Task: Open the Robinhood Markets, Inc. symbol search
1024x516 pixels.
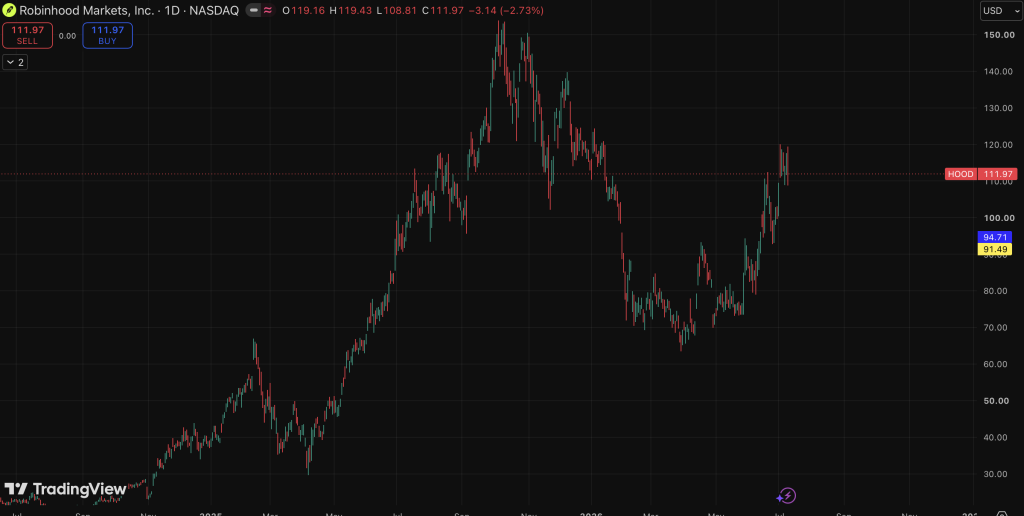Action: click(x=86, y=10)
